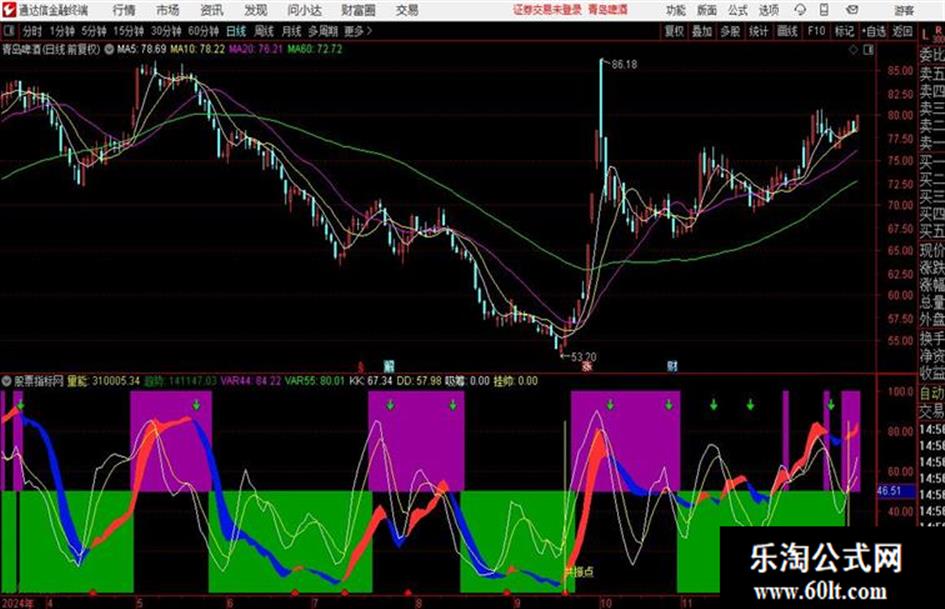Image resolution: width=945 pixels, height=609 pixels.
Task: Open the 行情 menu
Action: pyautogui.click(x=124, y=10)
